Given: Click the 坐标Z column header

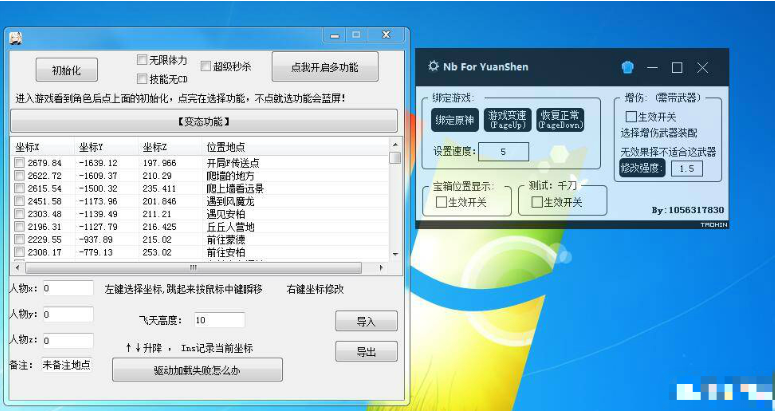Looking at the screenshot, I should click(171, 147).
